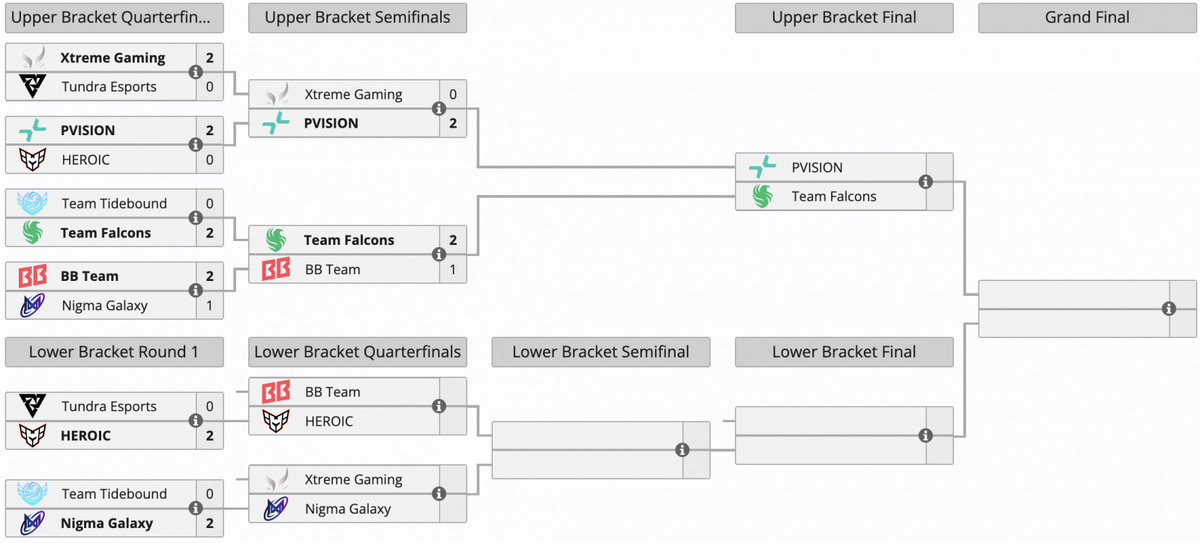This screenshot has width=1200, height=543.
Task: Open info icon for Grand Final match
Action: coord(1169,309)
